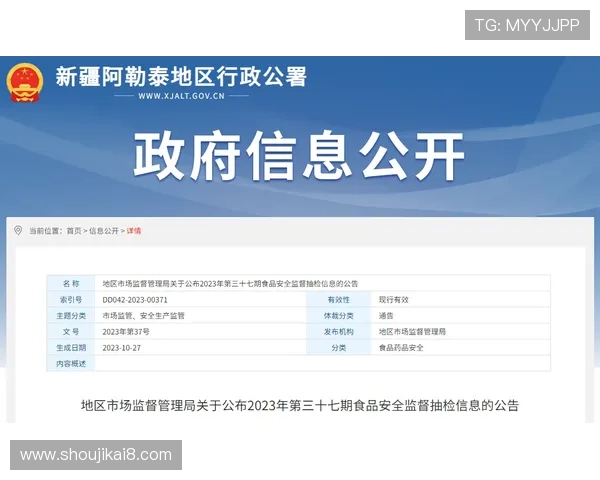Viewport: 600px width, 480px height.
Task: Click the location pin icon
Action: click(18, 230)
